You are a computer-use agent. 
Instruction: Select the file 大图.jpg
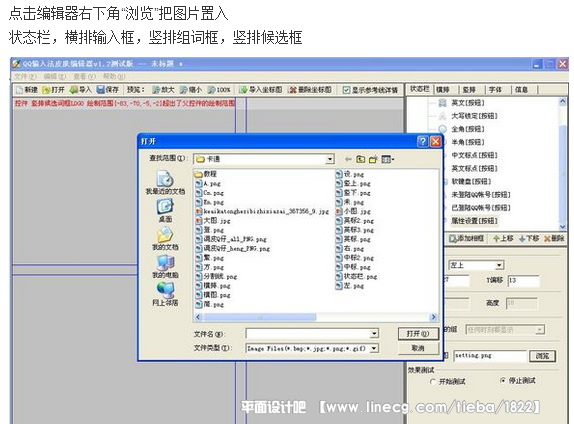(213, 221)
